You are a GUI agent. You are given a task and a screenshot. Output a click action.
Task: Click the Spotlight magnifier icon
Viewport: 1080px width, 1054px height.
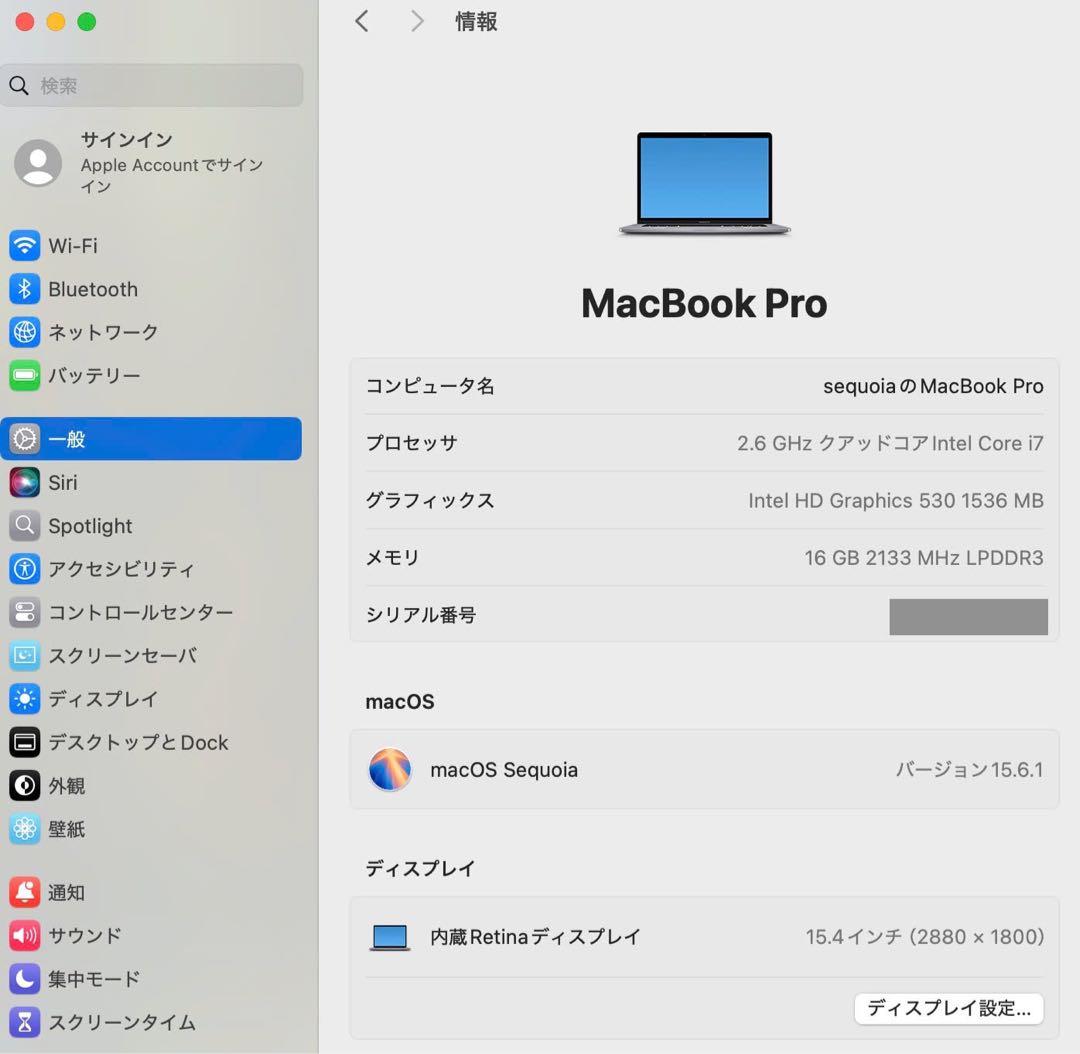pyautogui.click(x=25, y=525)
